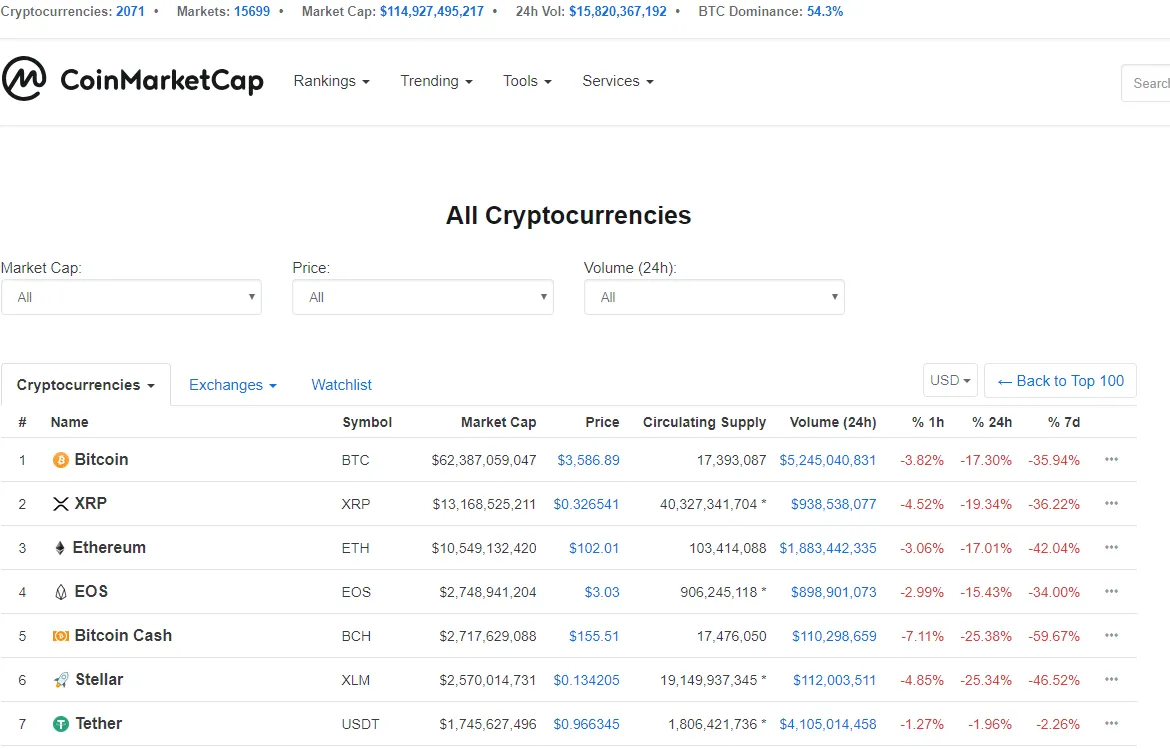Screen dimensions: 1170x749
Task: Click the Back to Top 100 button
Action: click(1060, 380)
